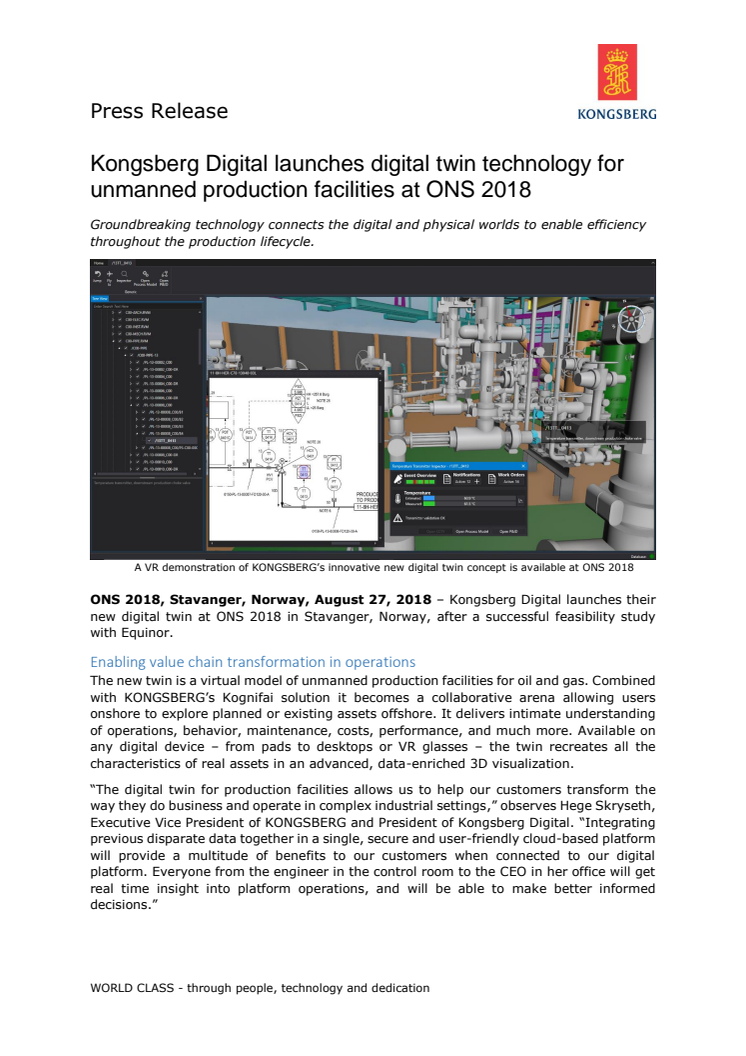Click the Estimated temperature blue bar
746x1056 pixels.
coord(429,498)
